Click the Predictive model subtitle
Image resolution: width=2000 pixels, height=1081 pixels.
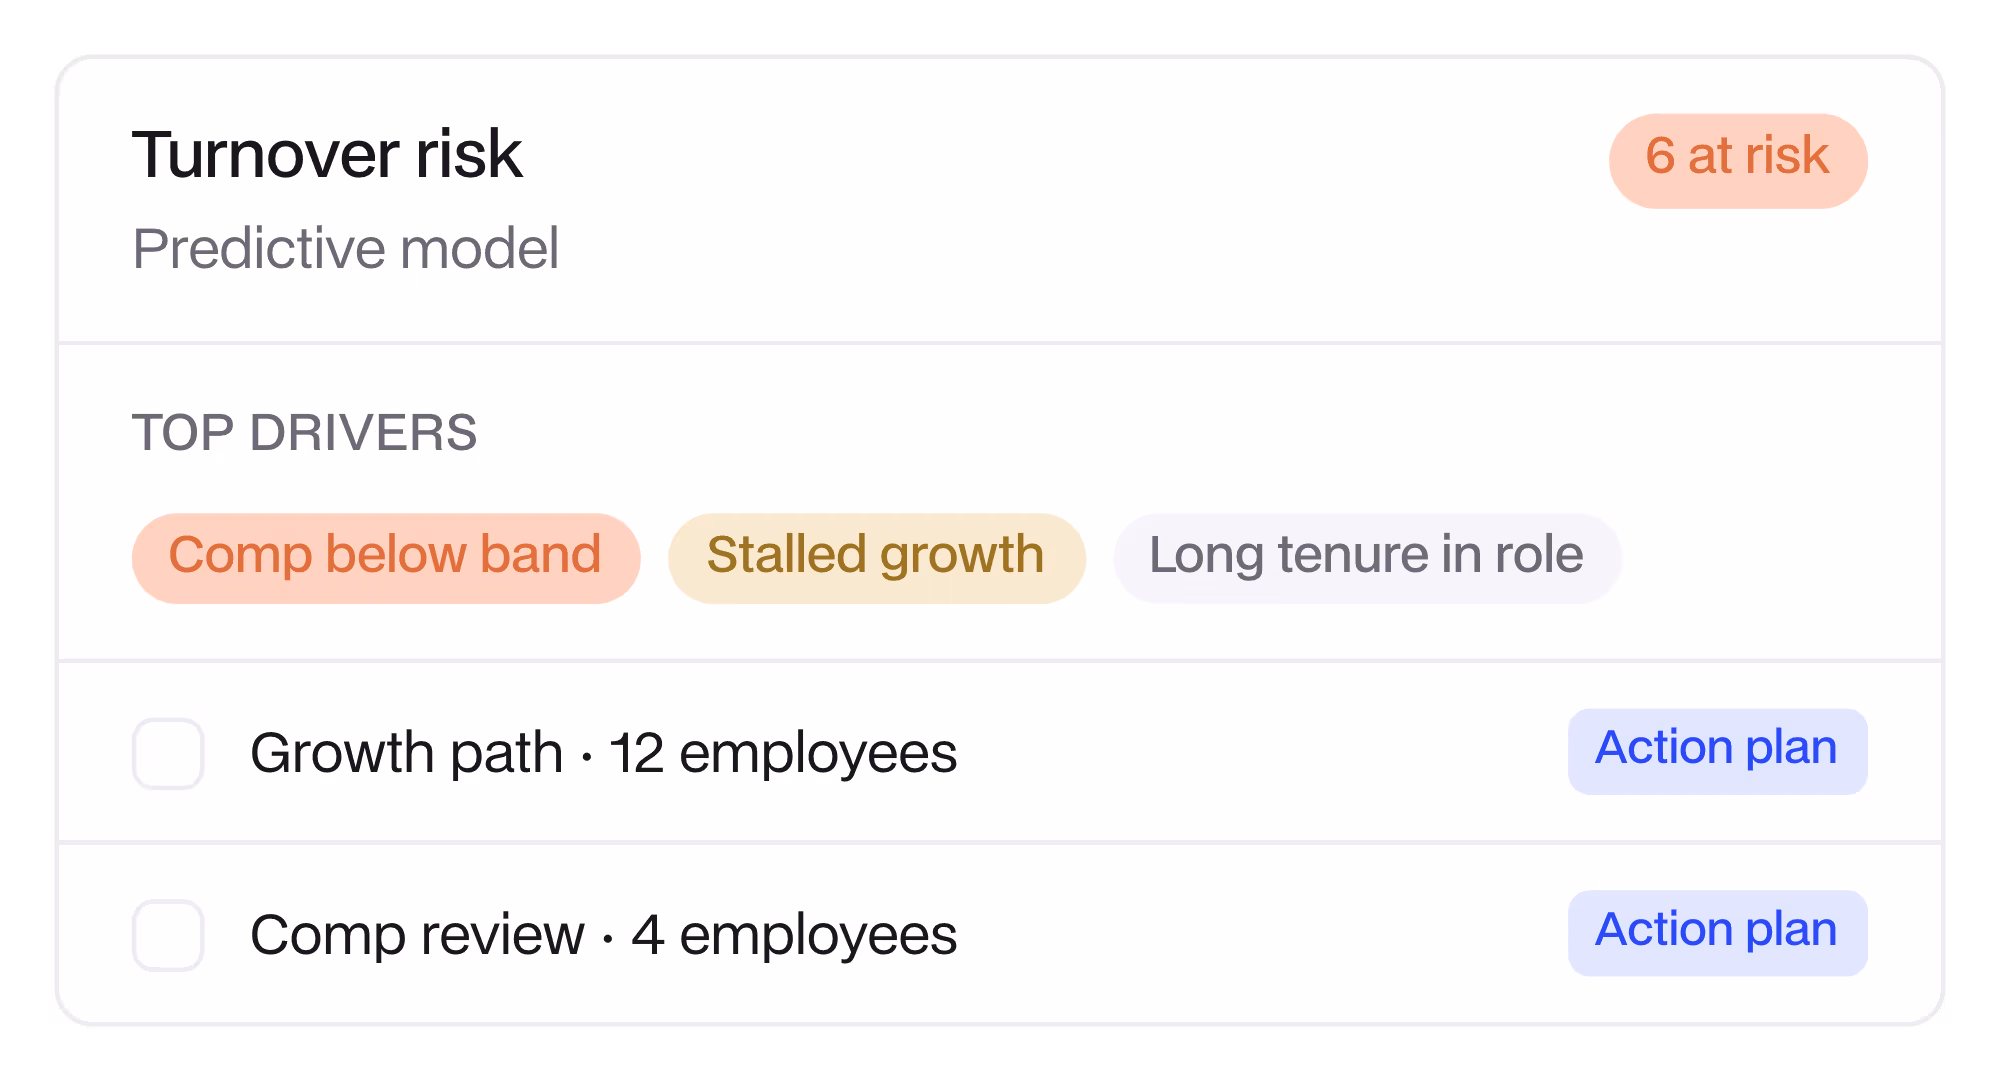point(345,249)
